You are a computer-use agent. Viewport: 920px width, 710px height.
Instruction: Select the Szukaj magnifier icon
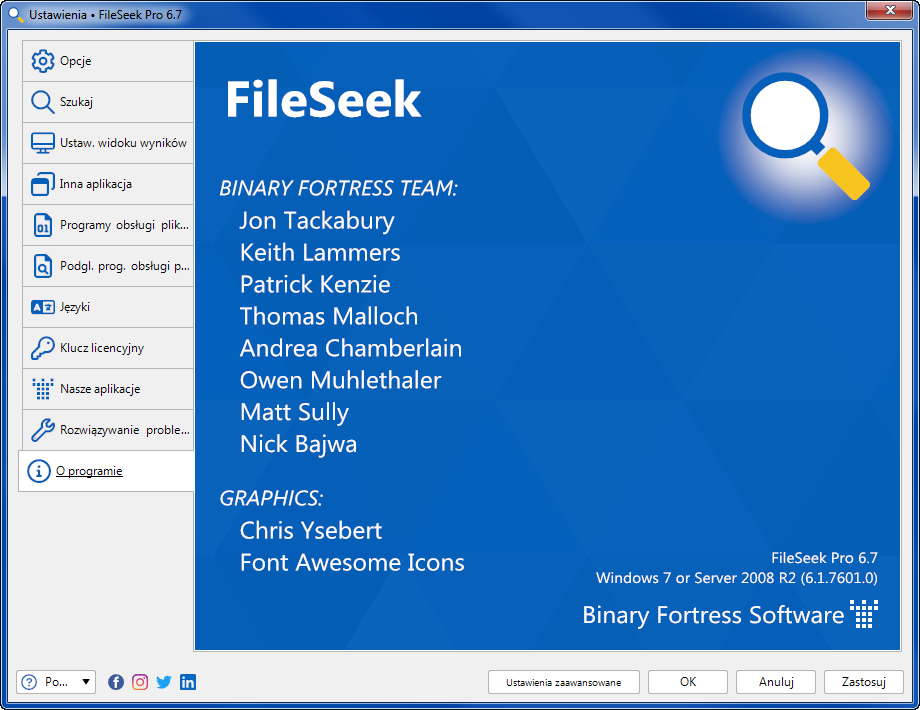tap(43, 102)
